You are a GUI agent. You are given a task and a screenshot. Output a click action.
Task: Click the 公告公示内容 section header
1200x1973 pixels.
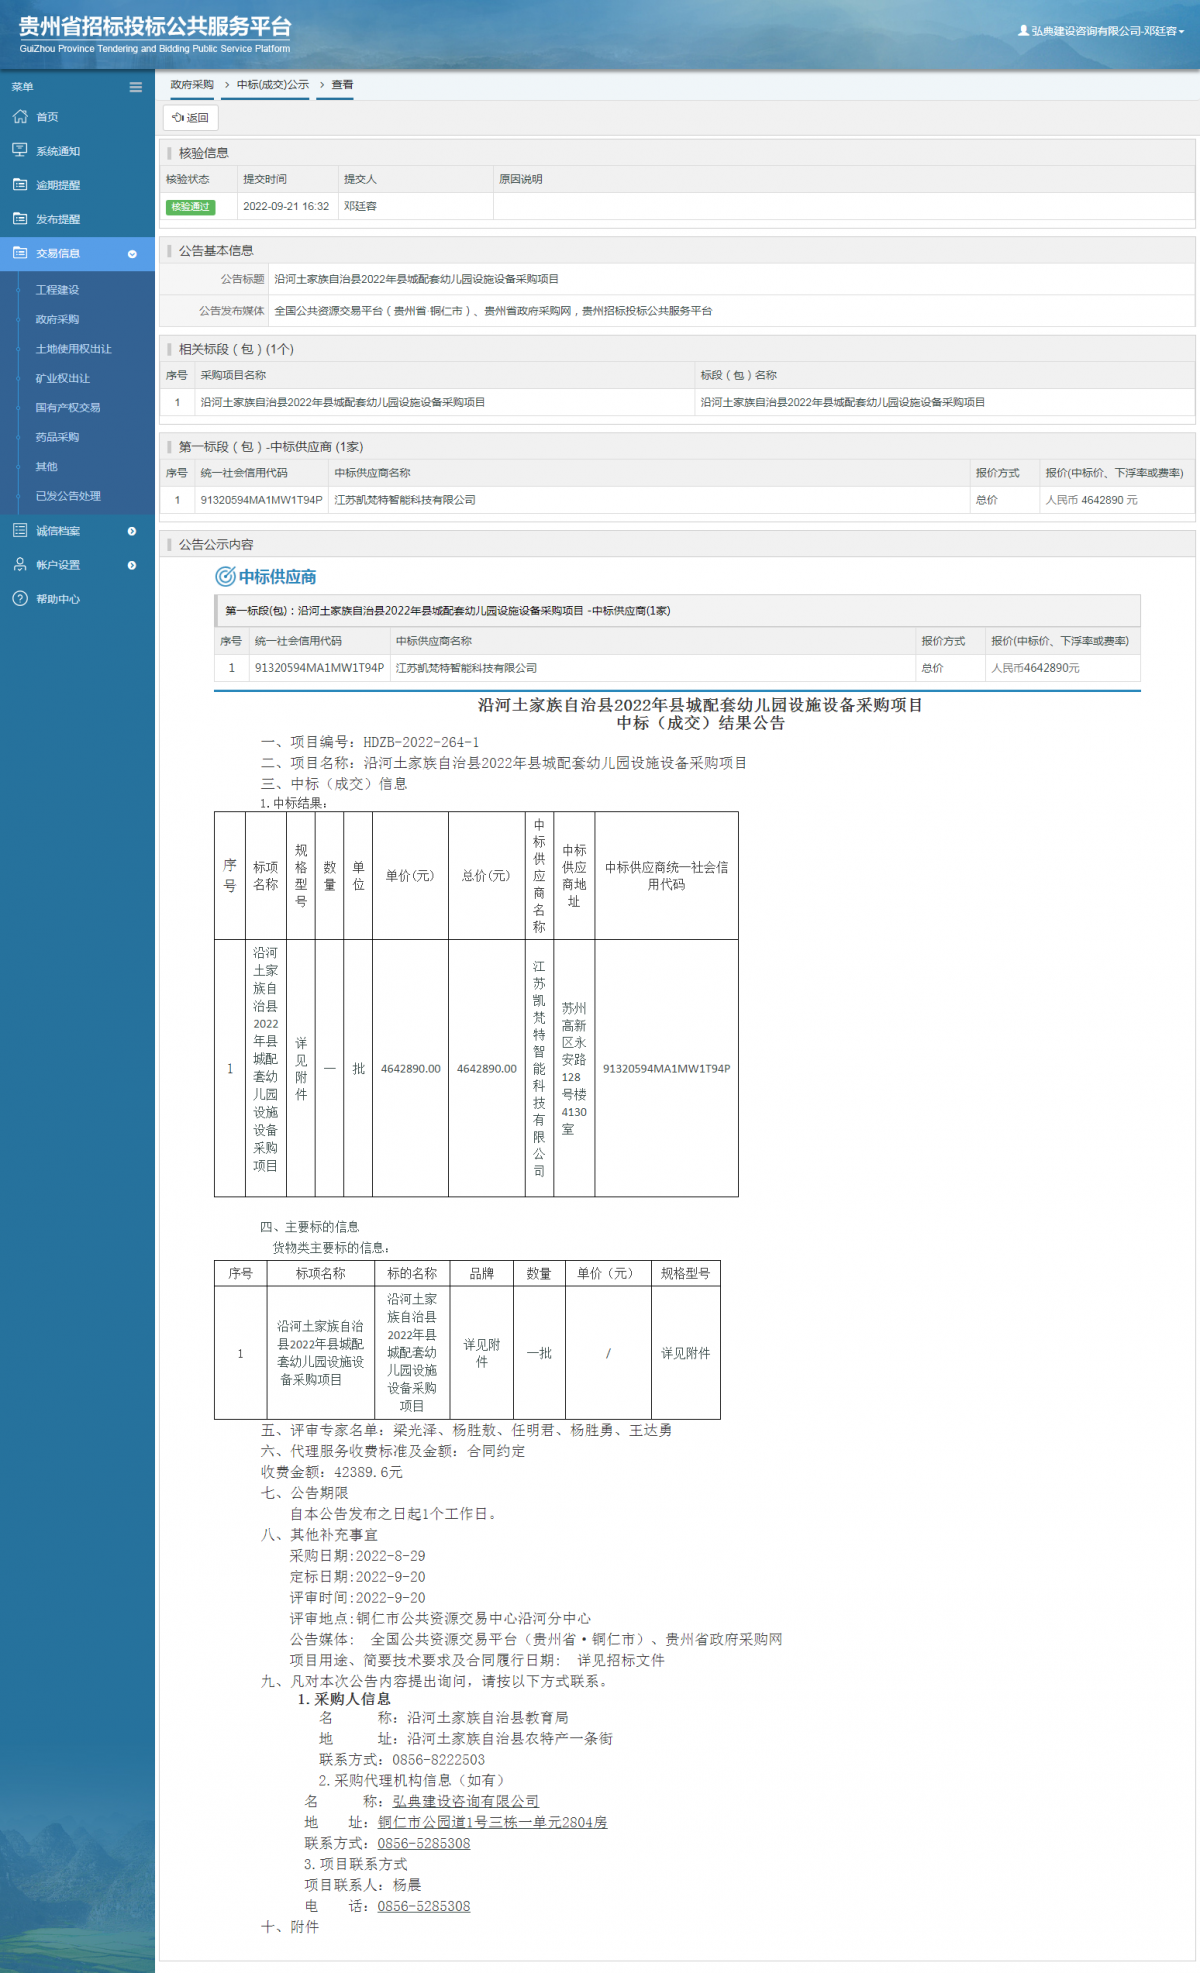[x=216, y=545]
